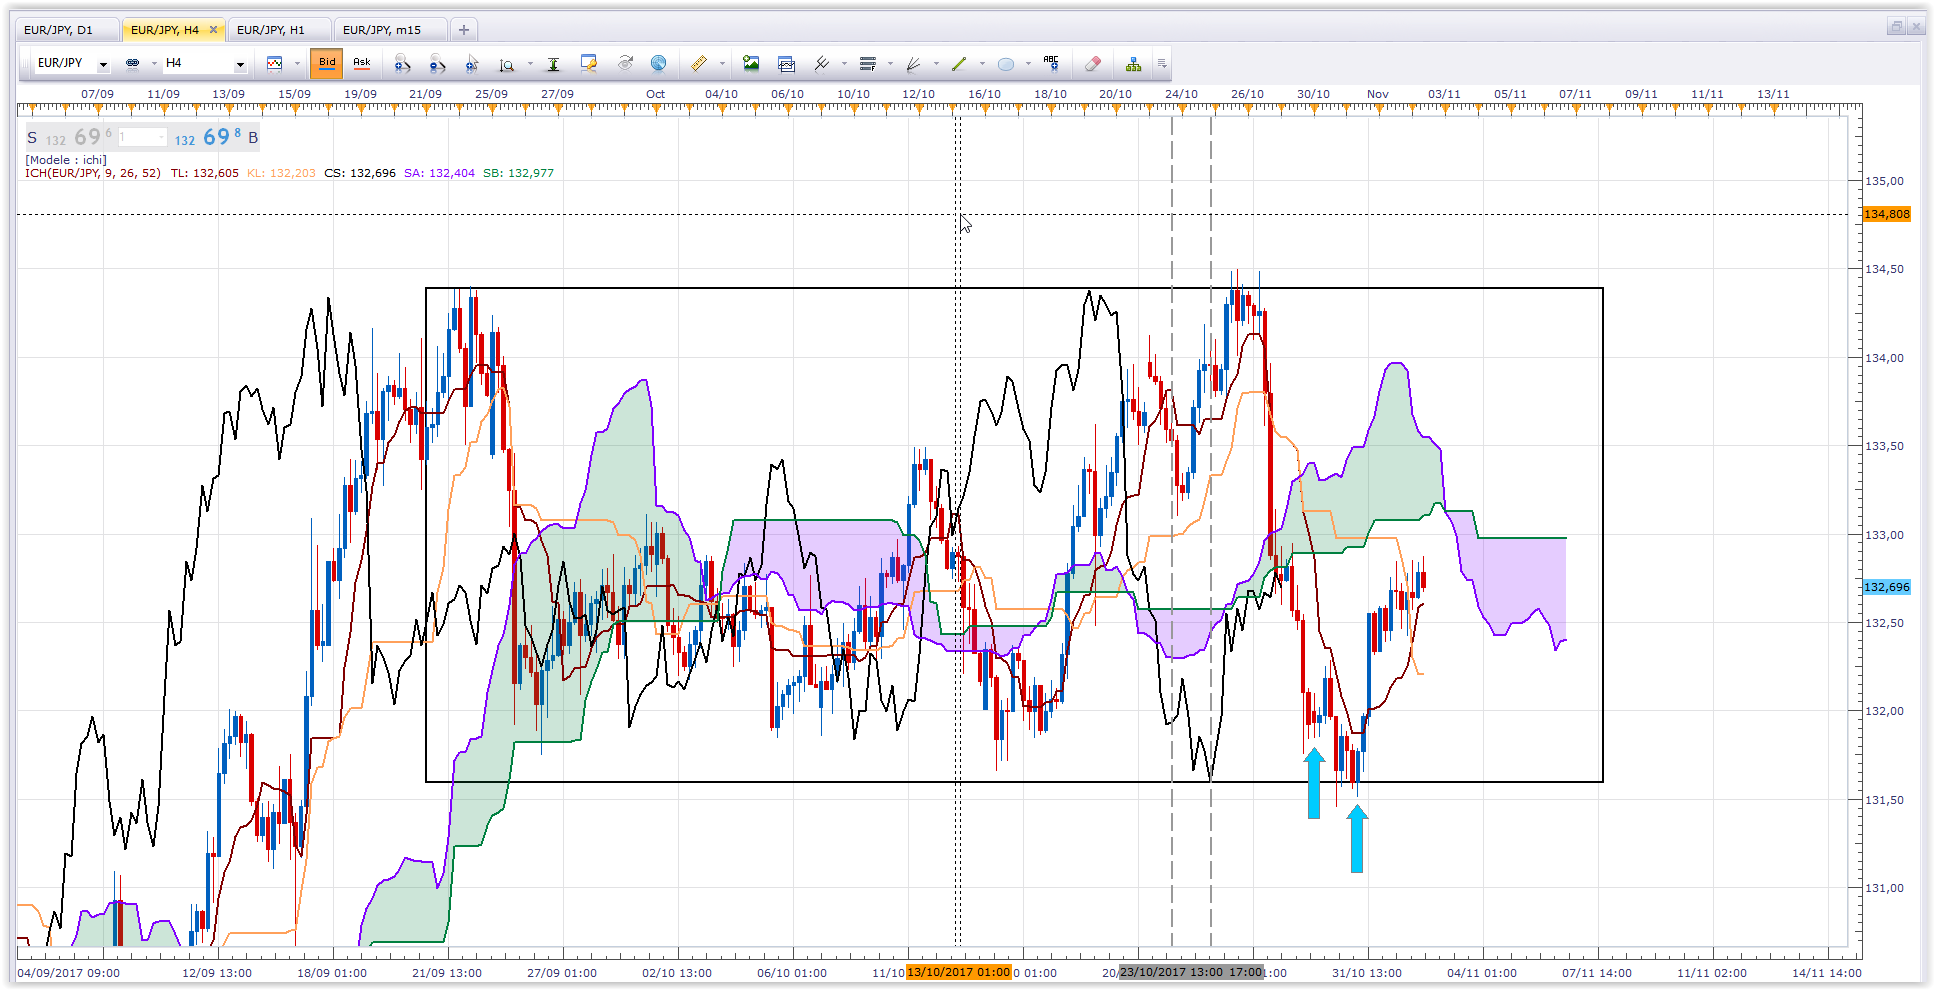Toggle Bid price display
The image size is (1935, 990).
(327, 63)
